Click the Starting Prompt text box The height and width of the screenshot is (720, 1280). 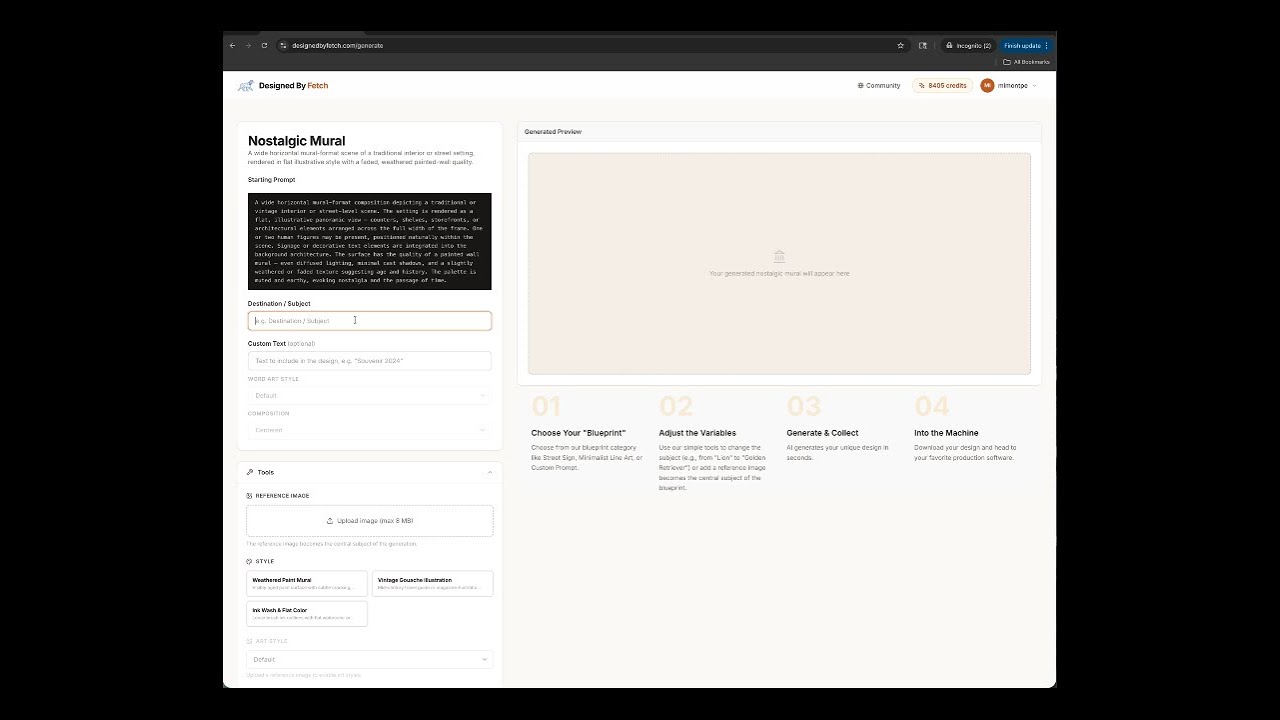[369, 241]
